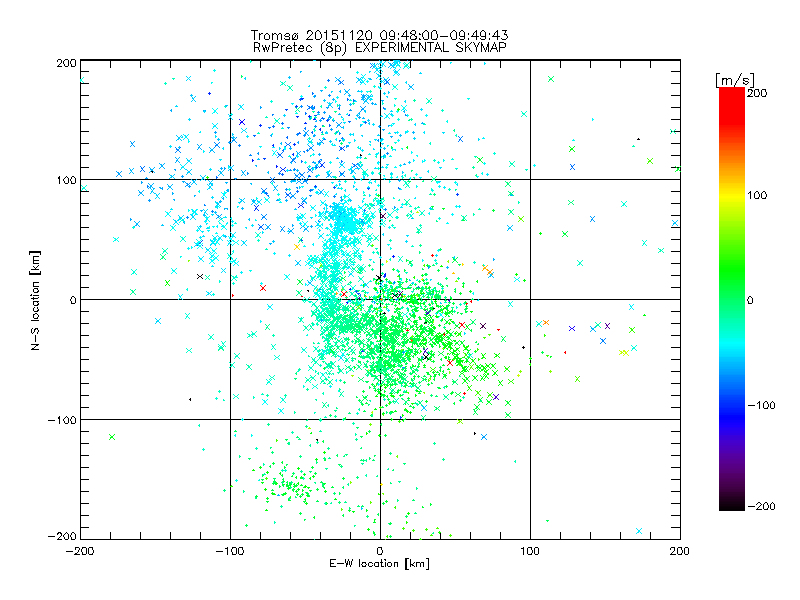Image resolution: width=800 pixels, height=600 pixels.
Task: Click the green middle of the colorbar near 0
Action: [x=732, y=299]
